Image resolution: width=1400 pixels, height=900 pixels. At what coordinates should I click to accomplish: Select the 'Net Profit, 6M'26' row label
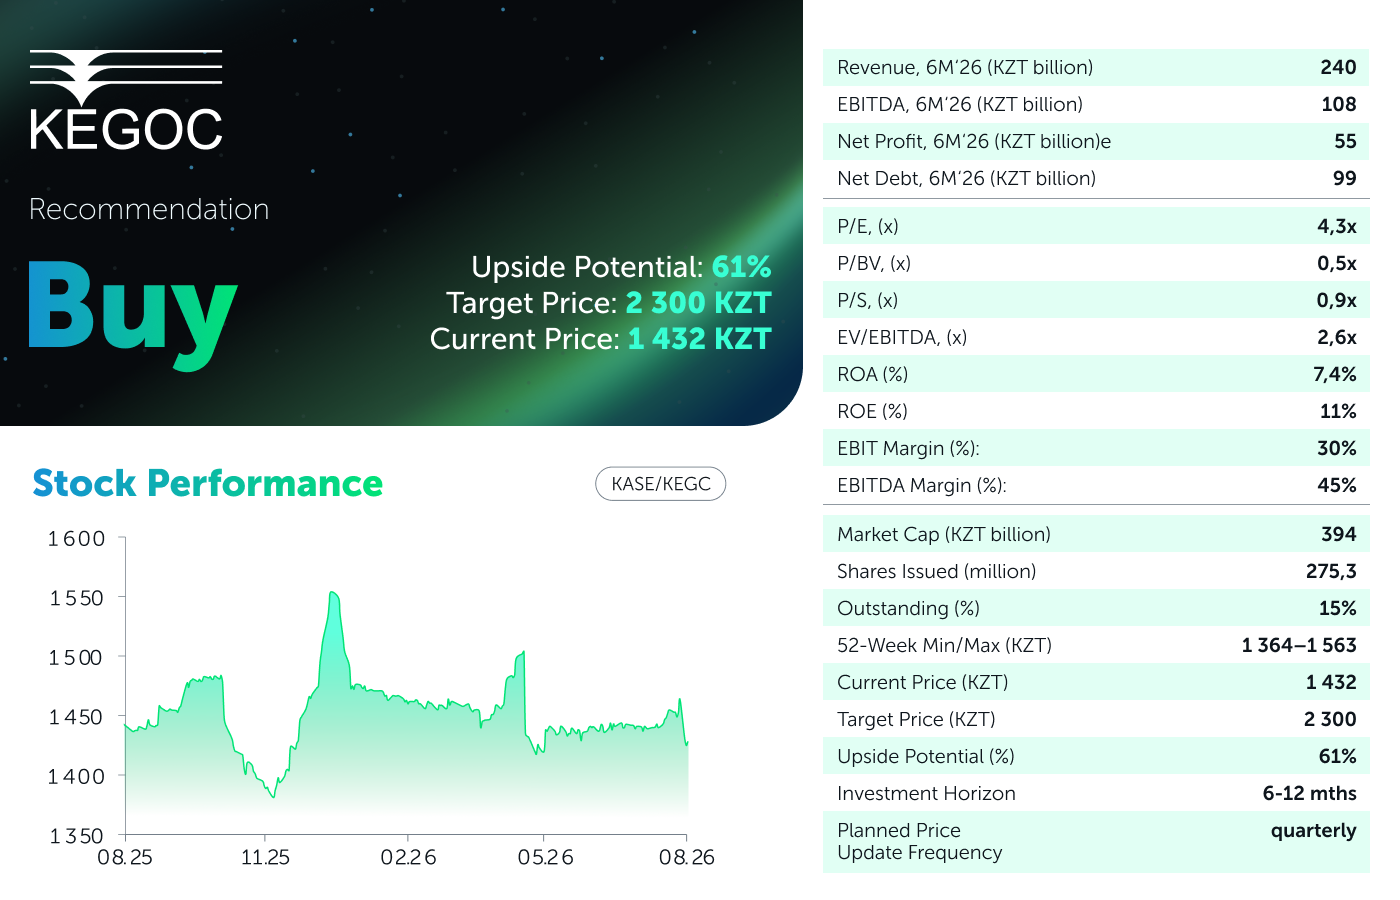click(974, 142)
